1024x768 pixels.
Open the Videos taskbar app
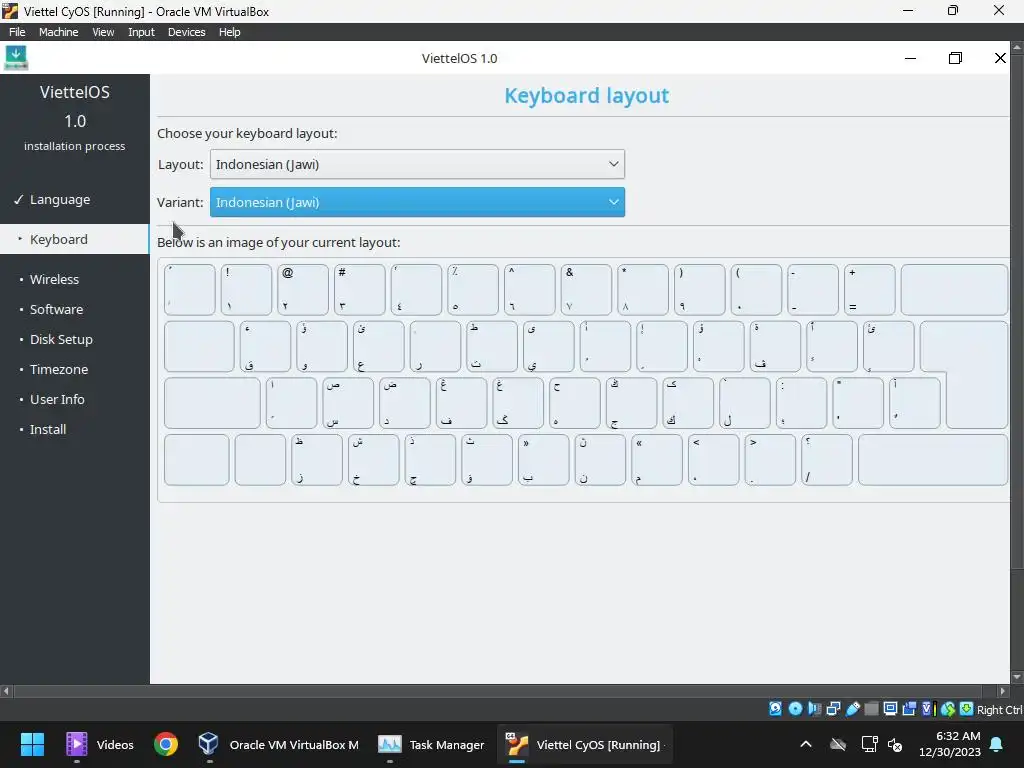click(100, 744)
